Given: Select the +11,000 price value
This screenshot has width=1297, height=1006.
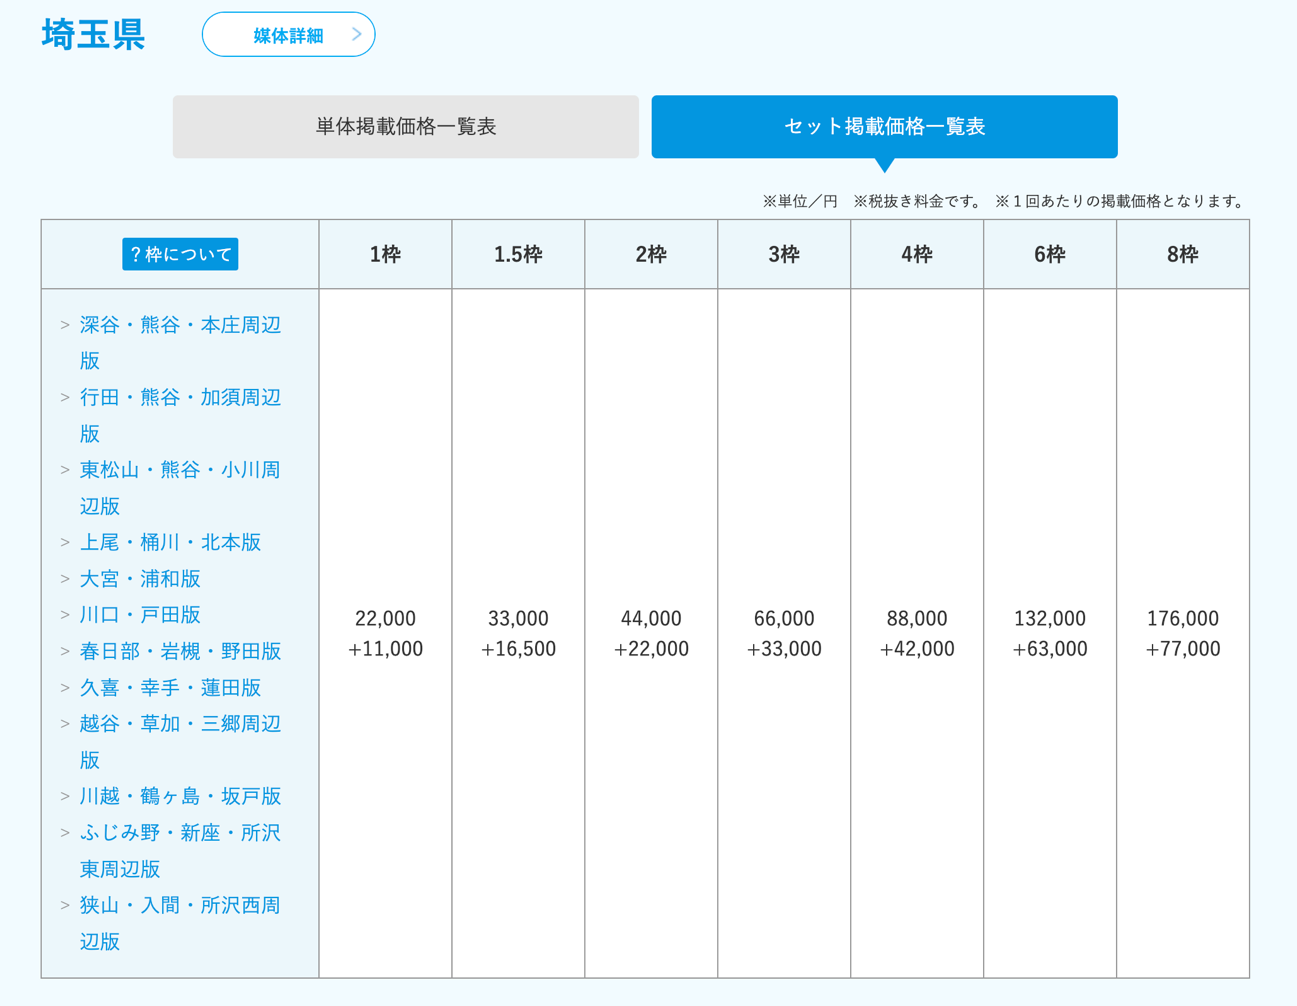Looking at the screenshot, I should tap(385, 649).
